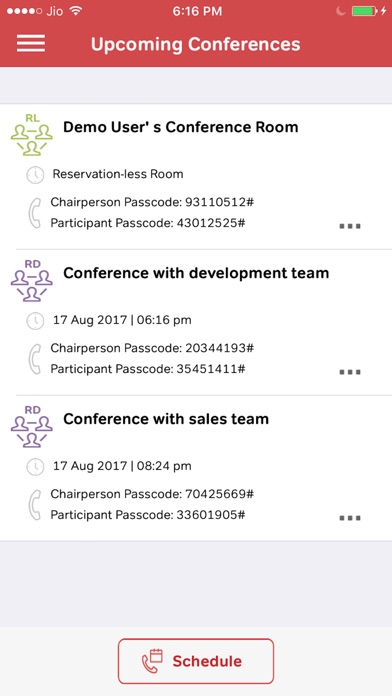Screen dimensions: 392x696
Task: Open more options for development team conference
Action: [350, 372]
